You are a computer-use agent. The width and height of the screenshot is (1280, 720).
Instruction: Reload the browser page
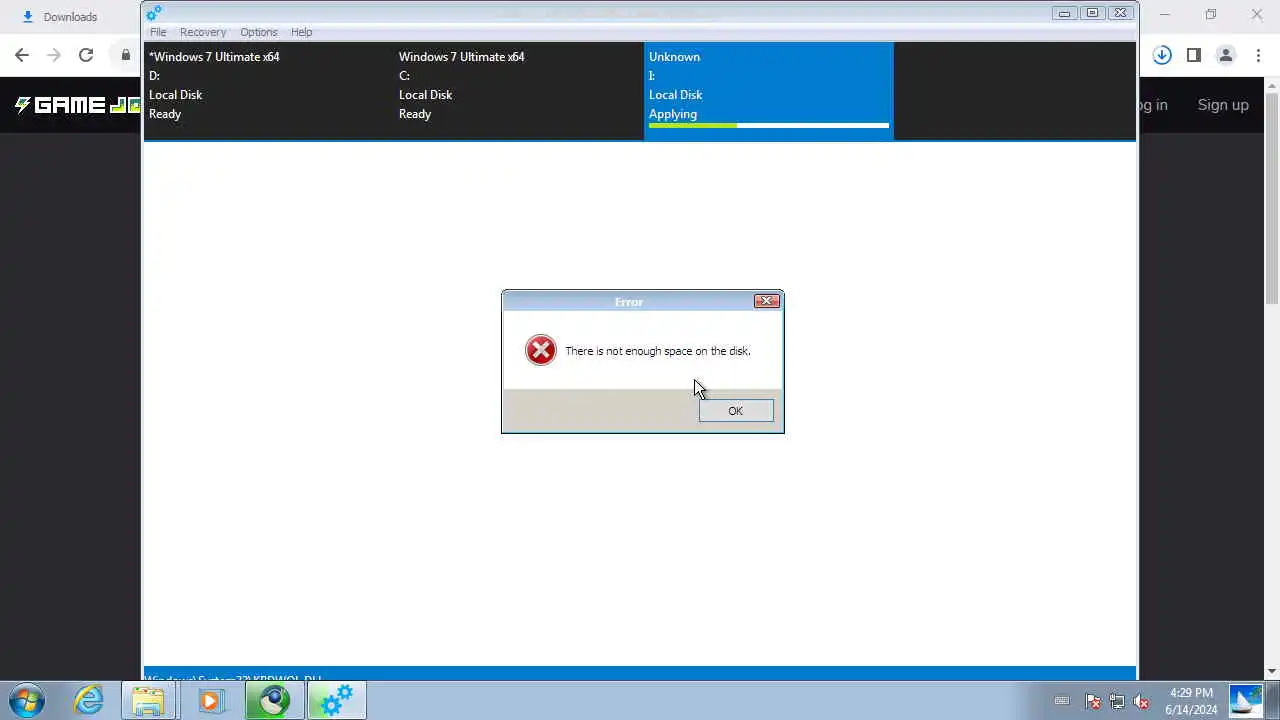pyautogui.click(x=86, y=55)
